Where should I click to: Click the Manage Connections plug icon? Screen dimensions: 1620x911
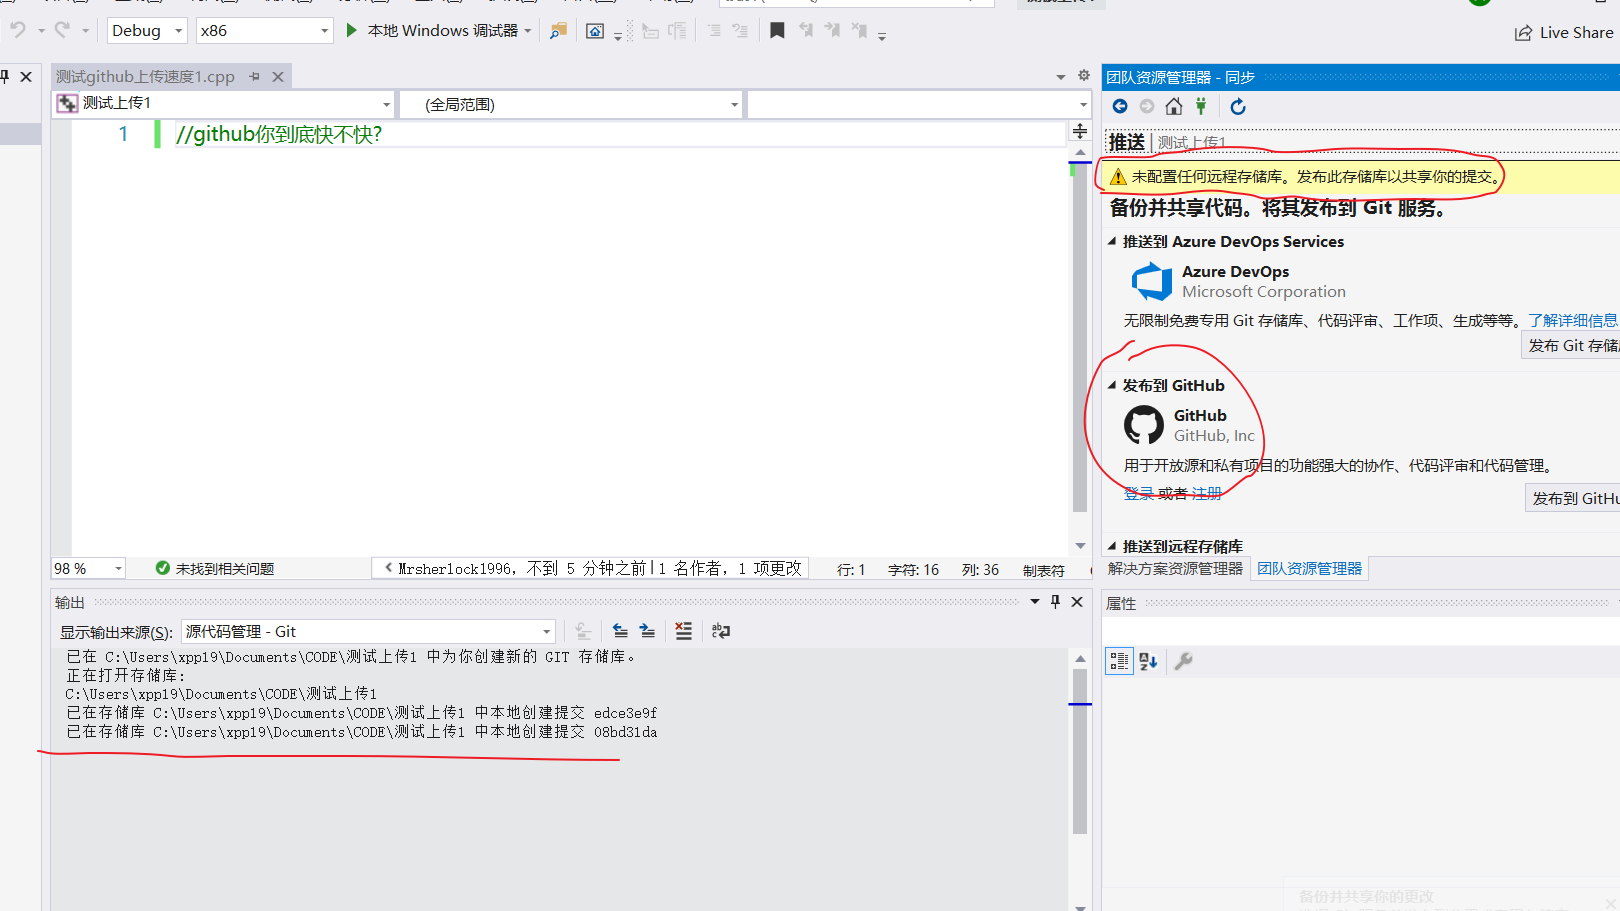(x=1201, y=107)
